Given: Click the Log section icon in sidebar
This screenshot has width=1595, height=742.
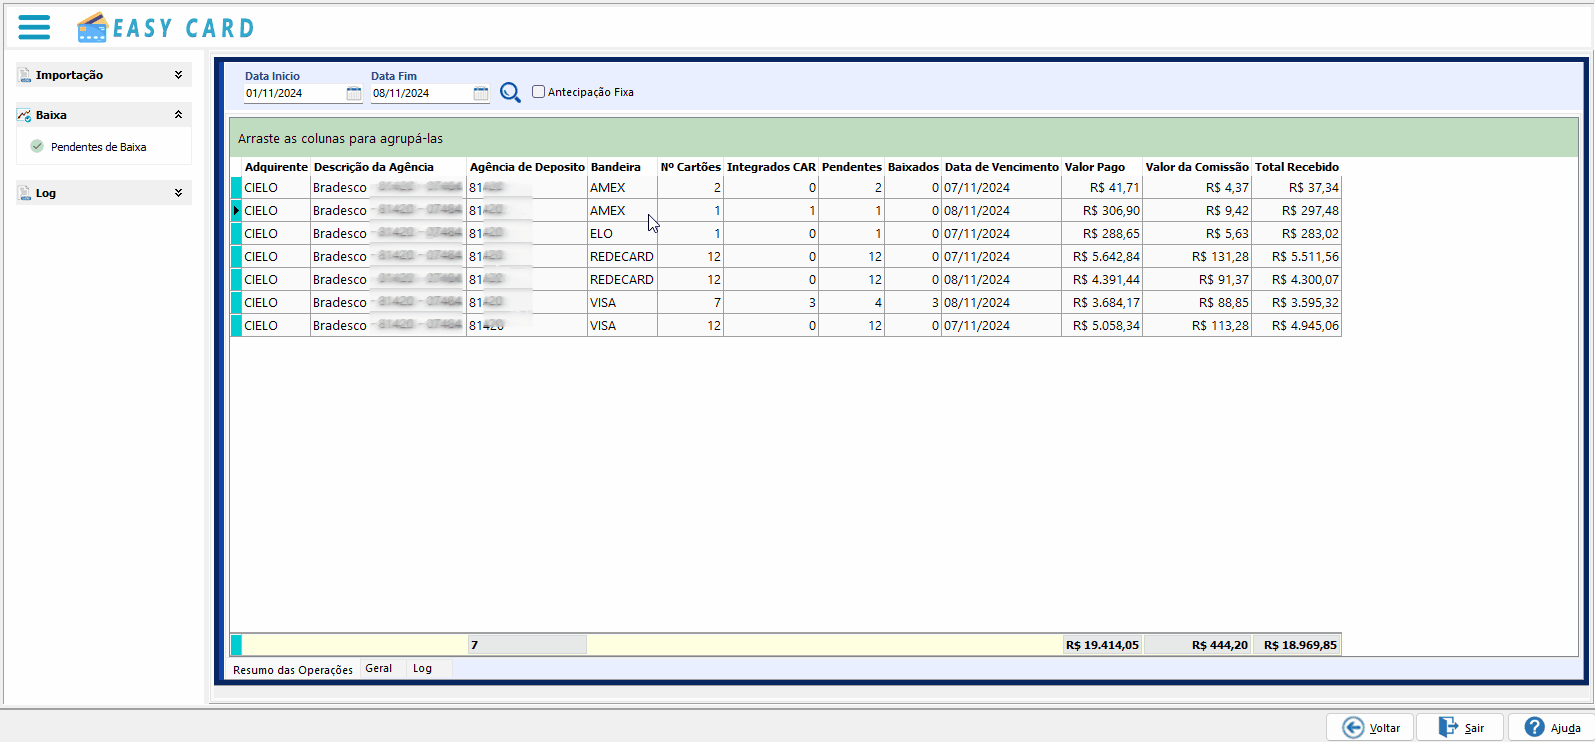Looking at the screenshot, I should 25,193.
